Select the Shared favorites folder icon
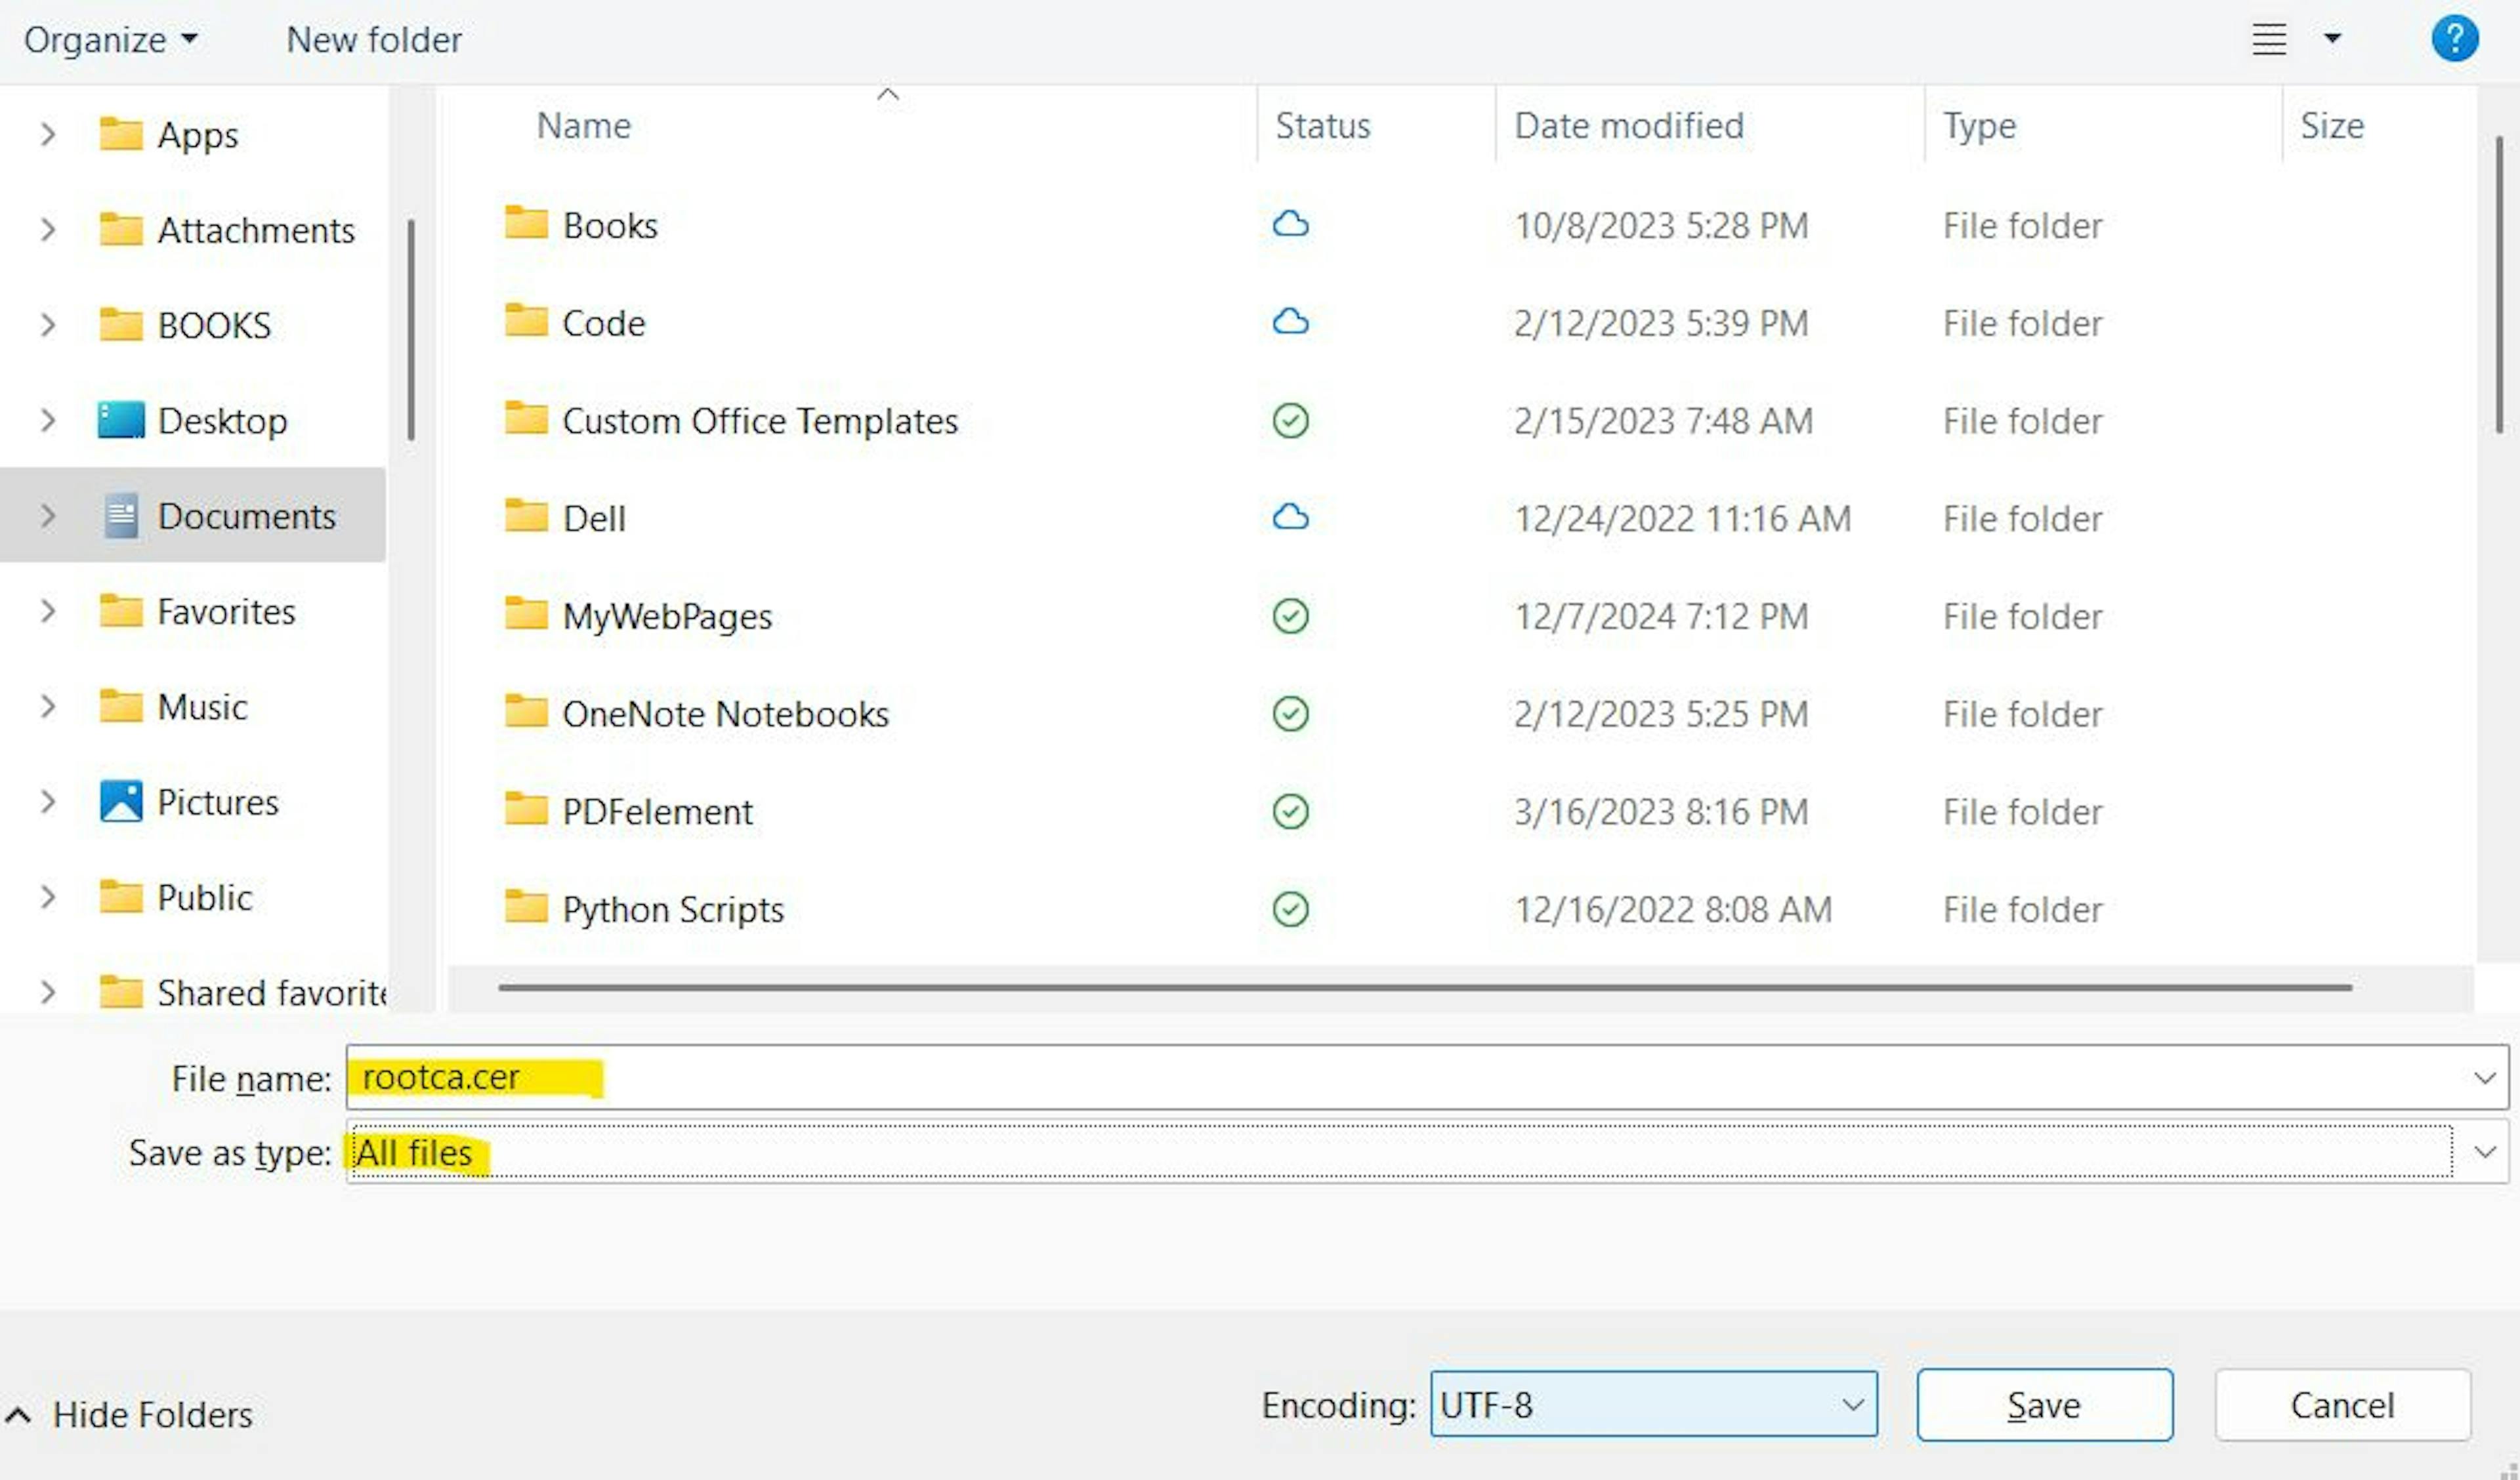 coord(121,992)
